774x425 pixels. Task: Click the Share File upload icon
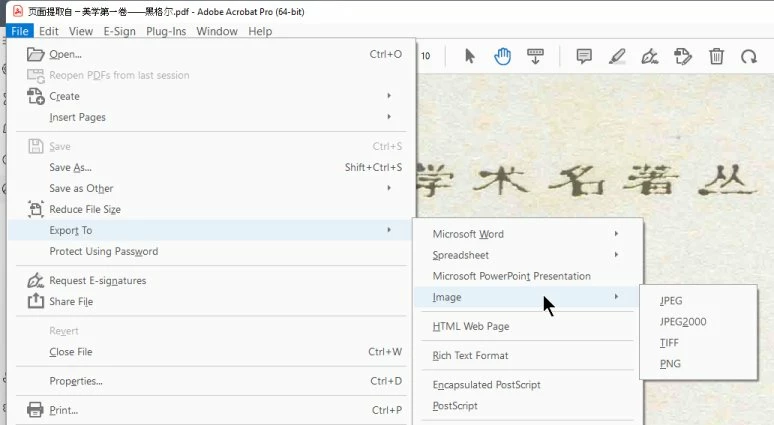pyautogui.click(x=36, y=301)
